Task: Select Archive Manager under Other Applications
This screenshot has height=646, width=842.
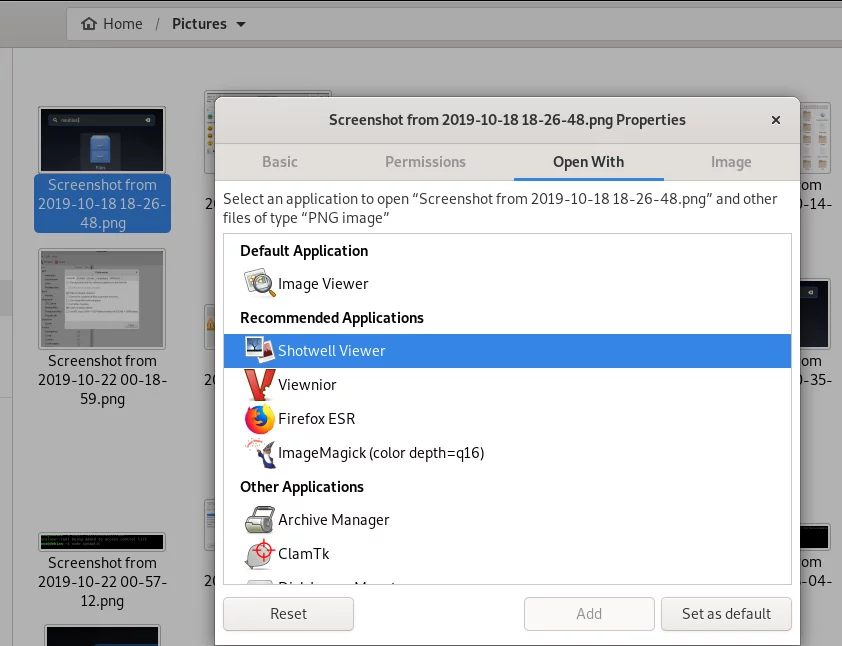Action: [507, 519]
